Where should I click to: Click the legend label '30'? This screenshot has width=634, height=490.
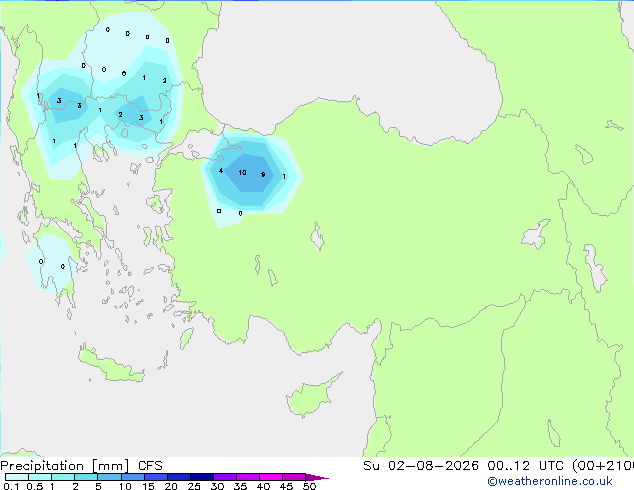pos(217,486)
